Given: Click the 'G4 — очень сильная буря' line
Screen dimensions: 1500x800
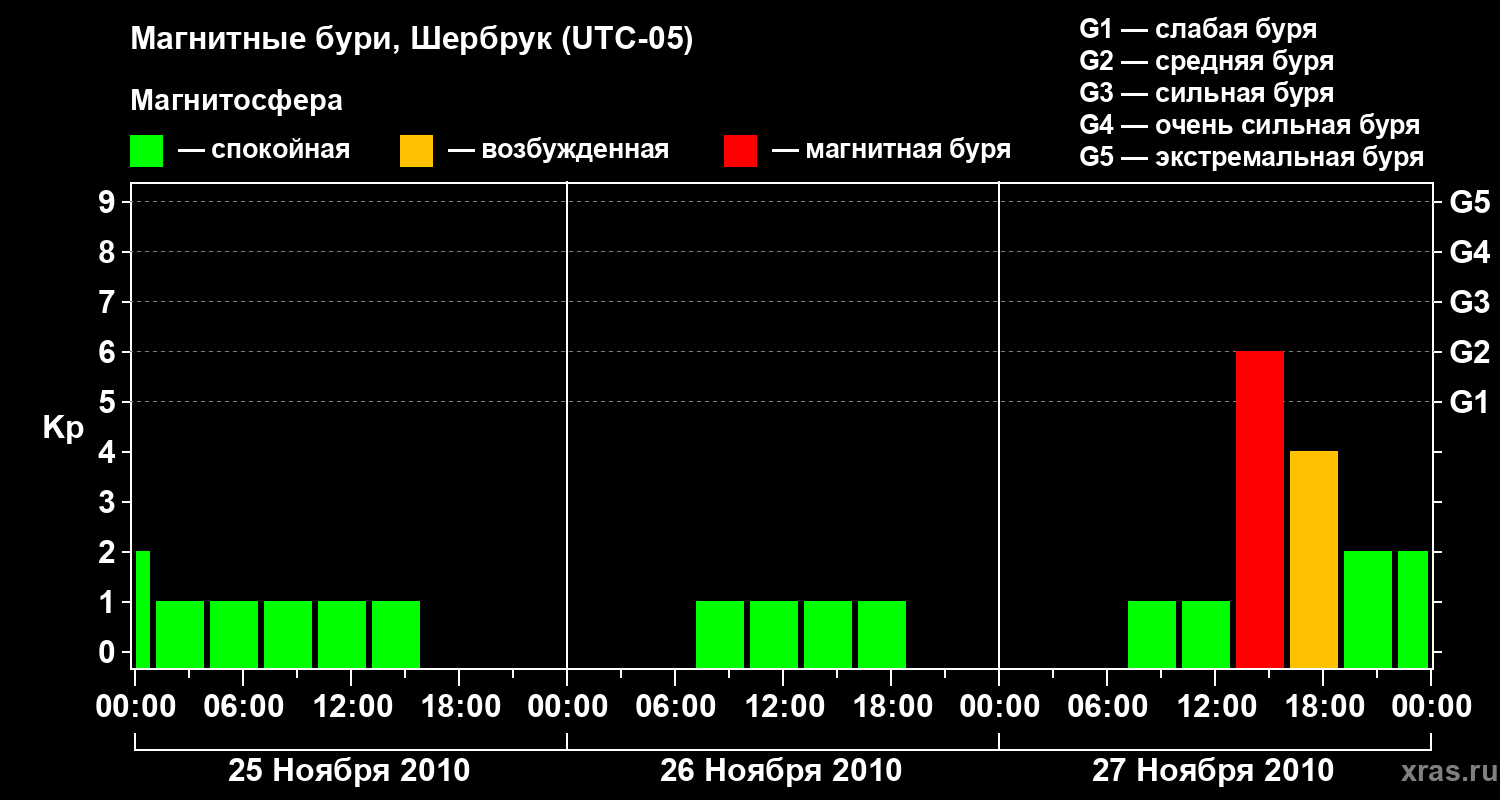Looking at the screenshot, I should pyautogui.click(x=1249, y=125).
